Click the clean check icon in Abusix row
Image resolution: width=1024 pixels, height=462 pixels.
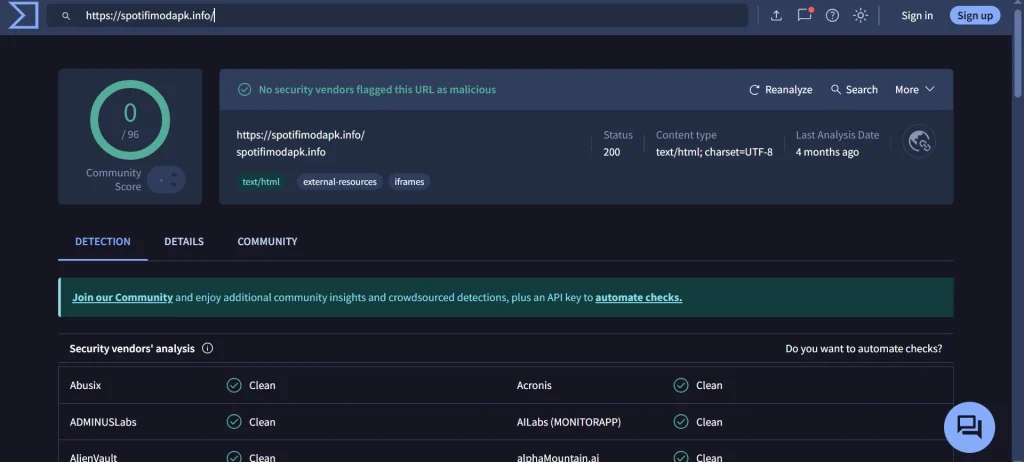click(x=234, y=386)
